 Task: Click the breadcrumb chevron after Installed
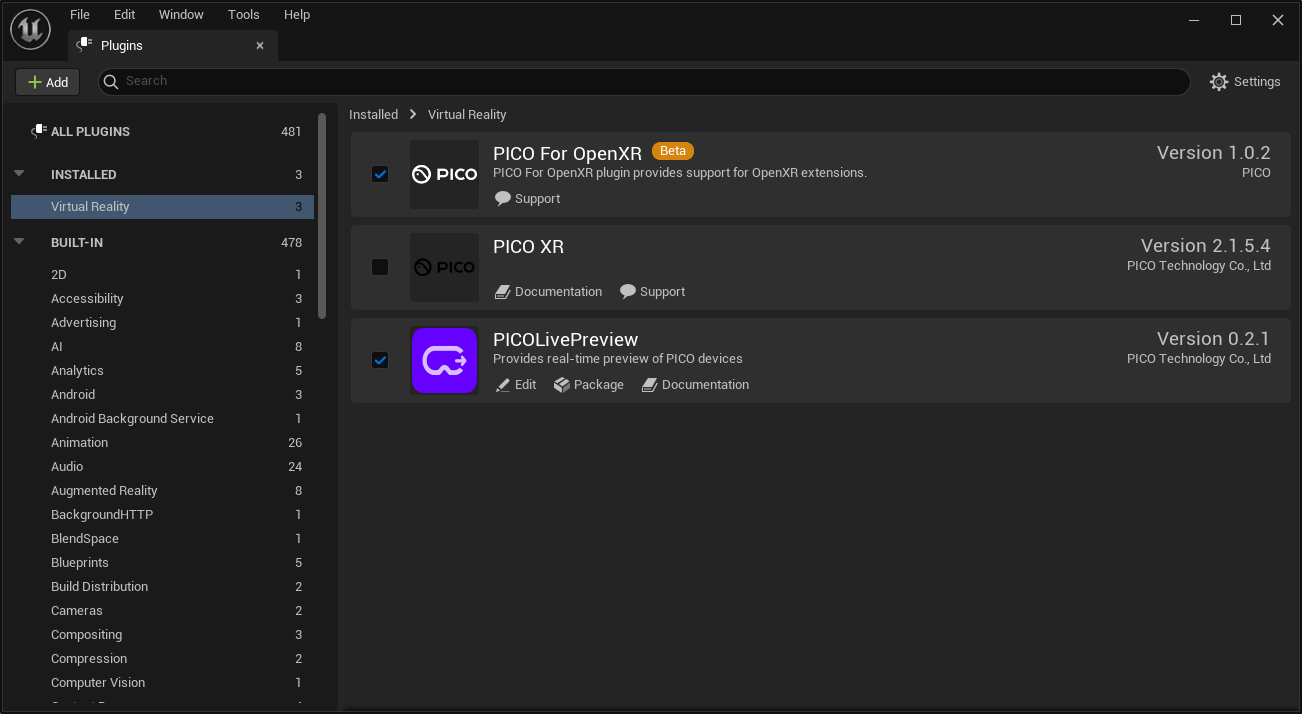point(412,115)
